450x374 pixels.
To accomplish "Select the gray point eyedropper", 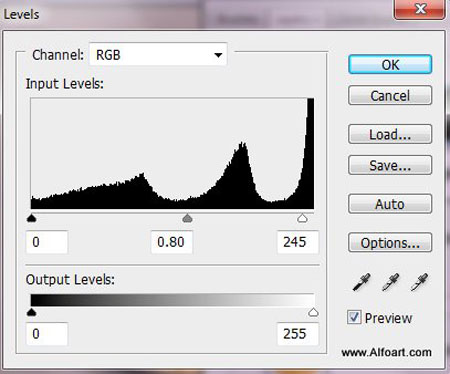I will (390, 282).
